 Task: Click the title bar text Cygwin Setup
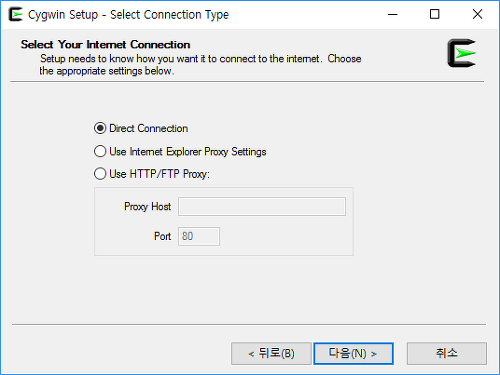click(x=63, y=15)
